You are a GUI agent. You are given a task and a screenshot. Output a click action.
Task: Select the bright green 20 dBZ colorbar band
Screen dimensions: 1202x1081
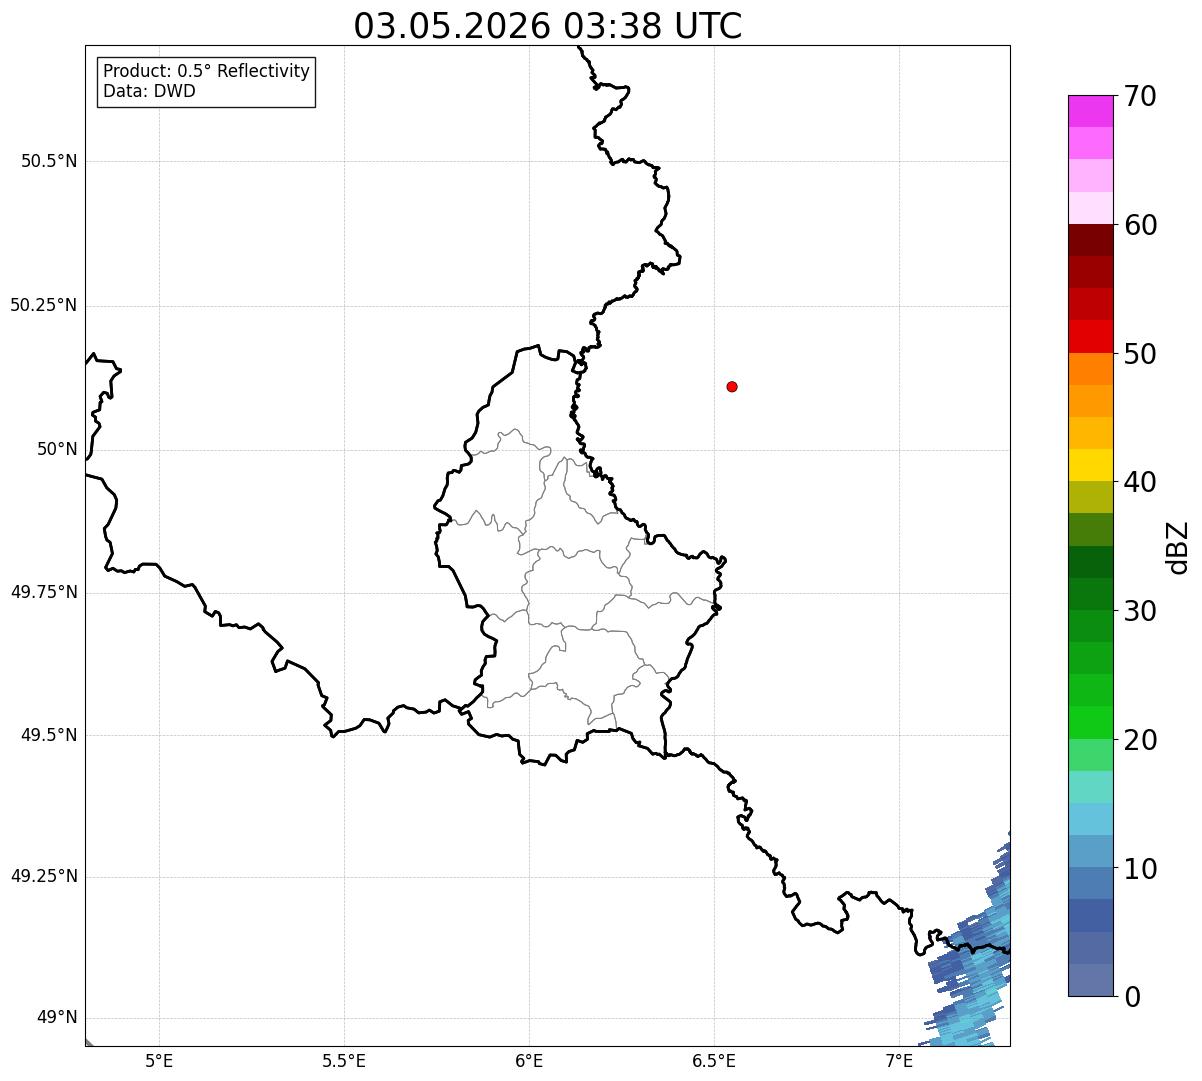pyautogui.click(x=1090, y=723)
